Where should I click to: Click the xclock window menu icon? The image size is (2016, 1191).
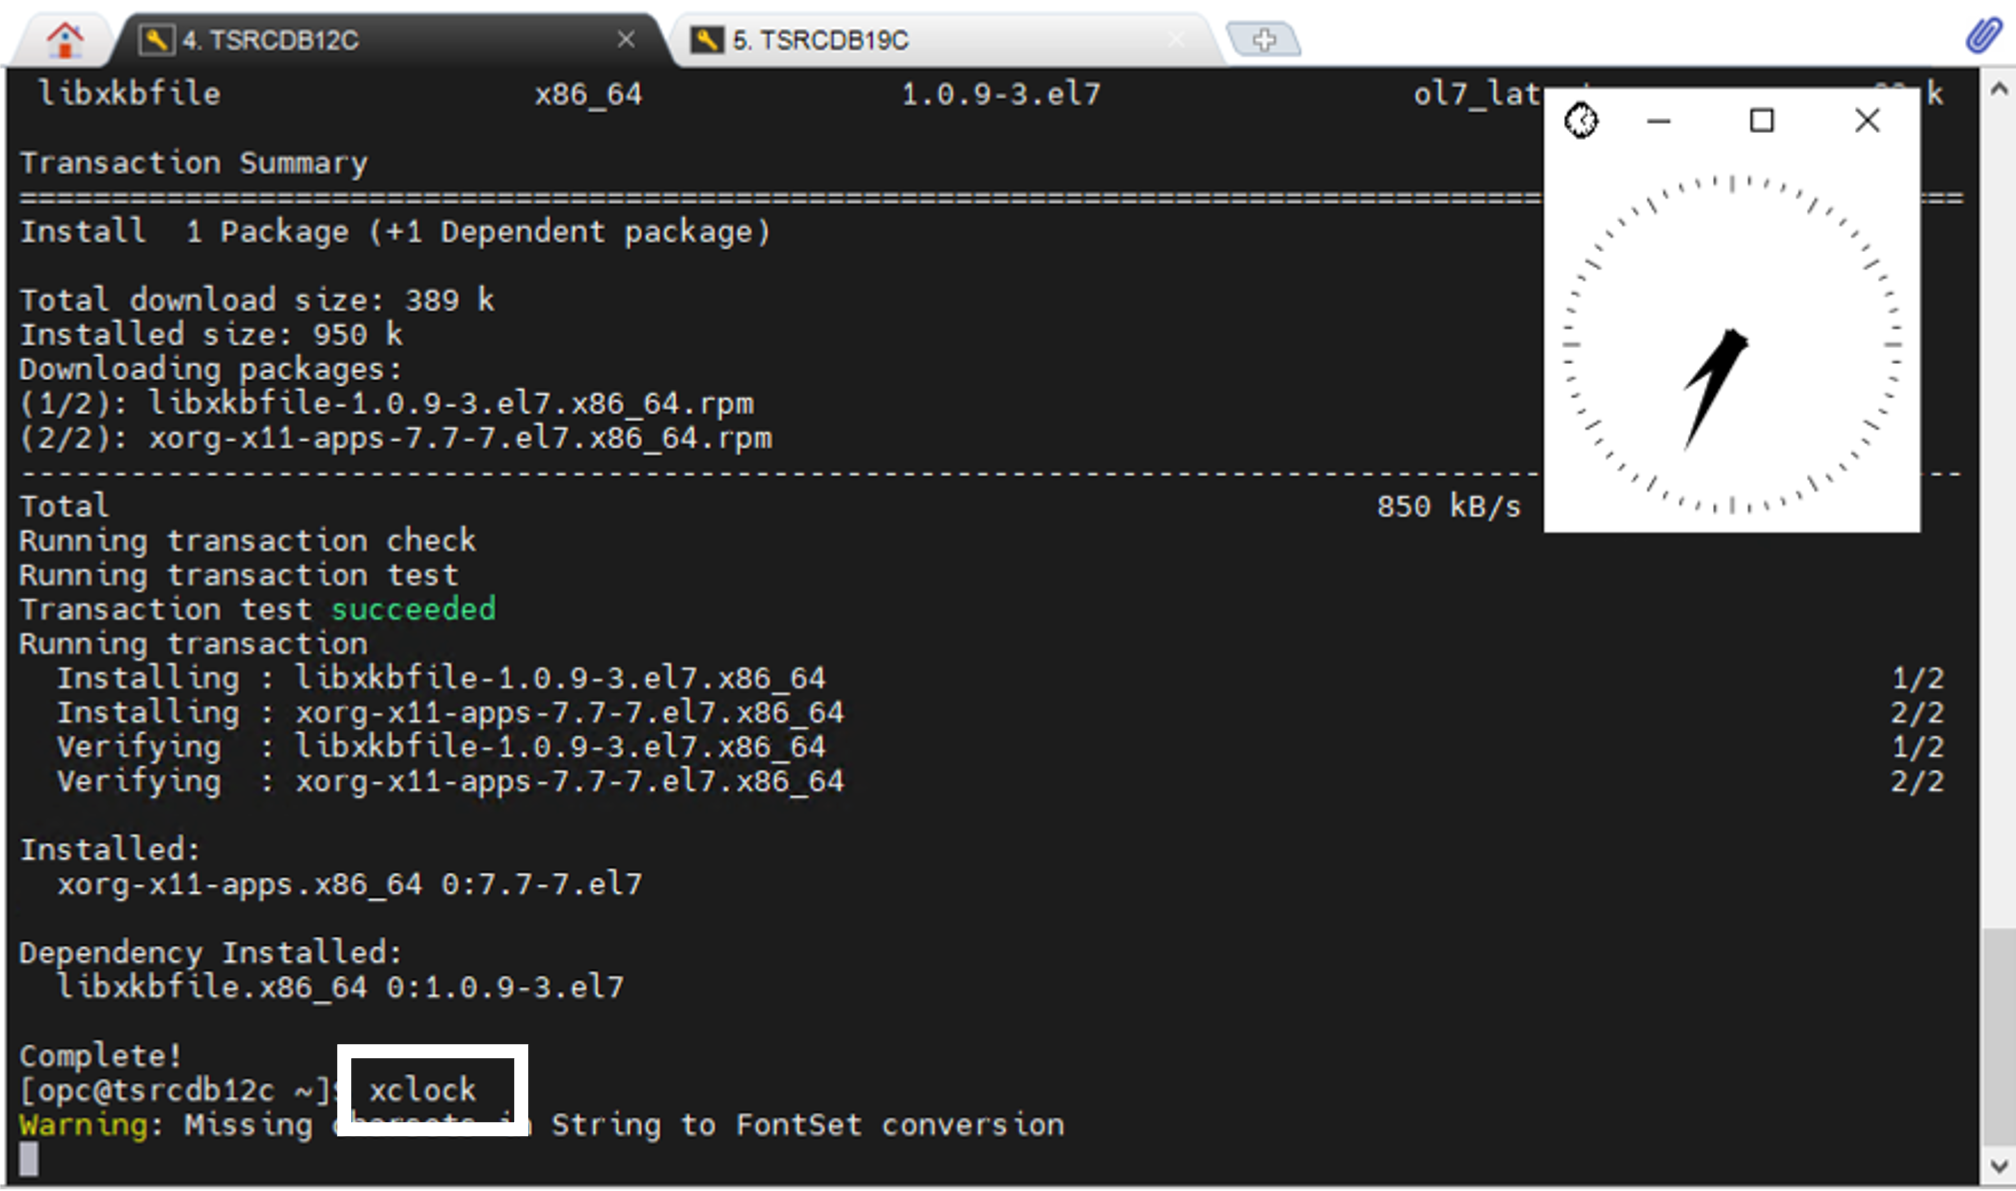click(1581, 121)
